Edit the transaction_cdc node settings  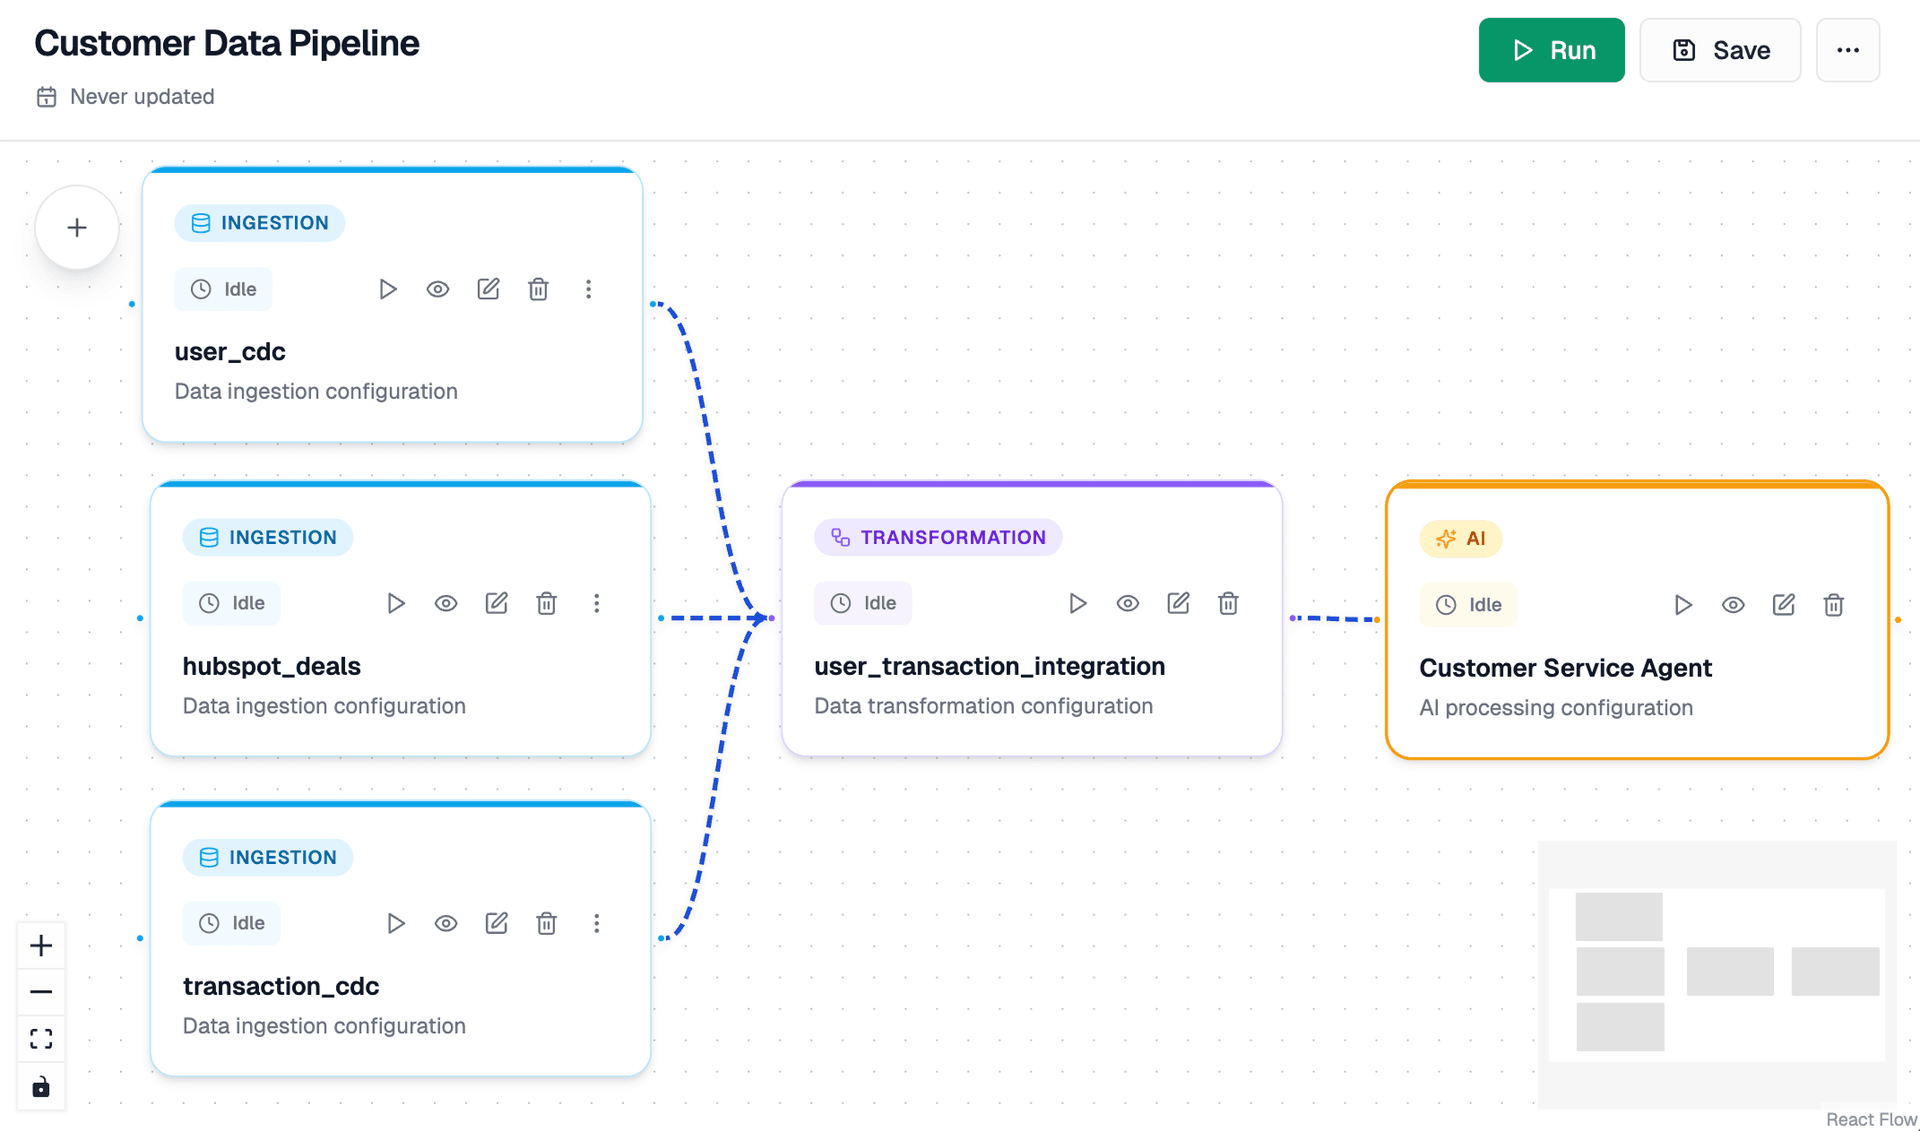[x=497, y=923]
